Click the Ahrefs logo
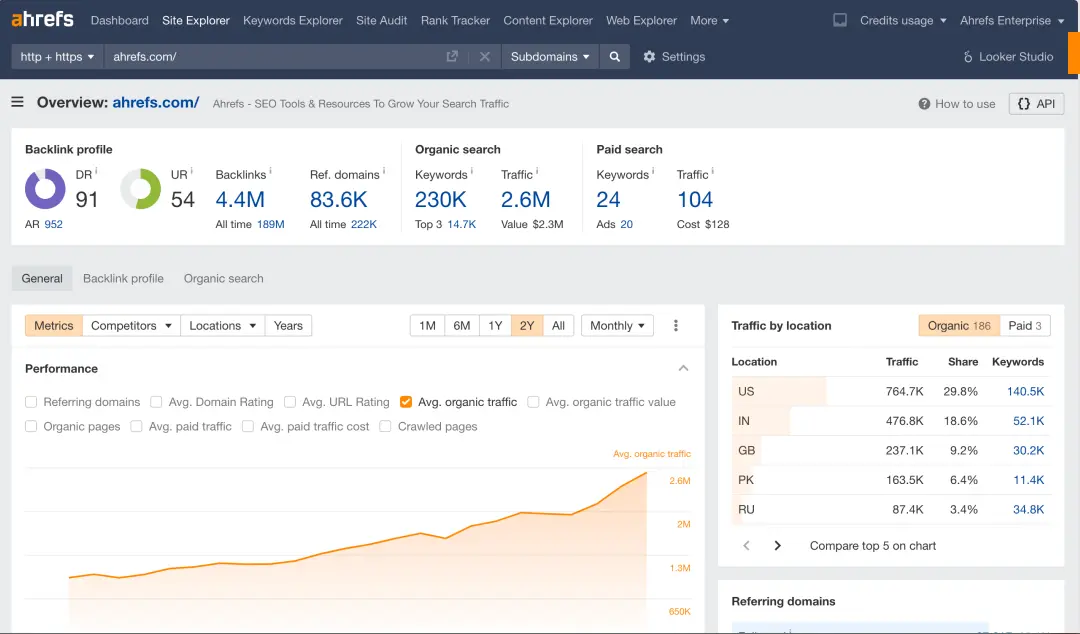 [x=43, y=19]
